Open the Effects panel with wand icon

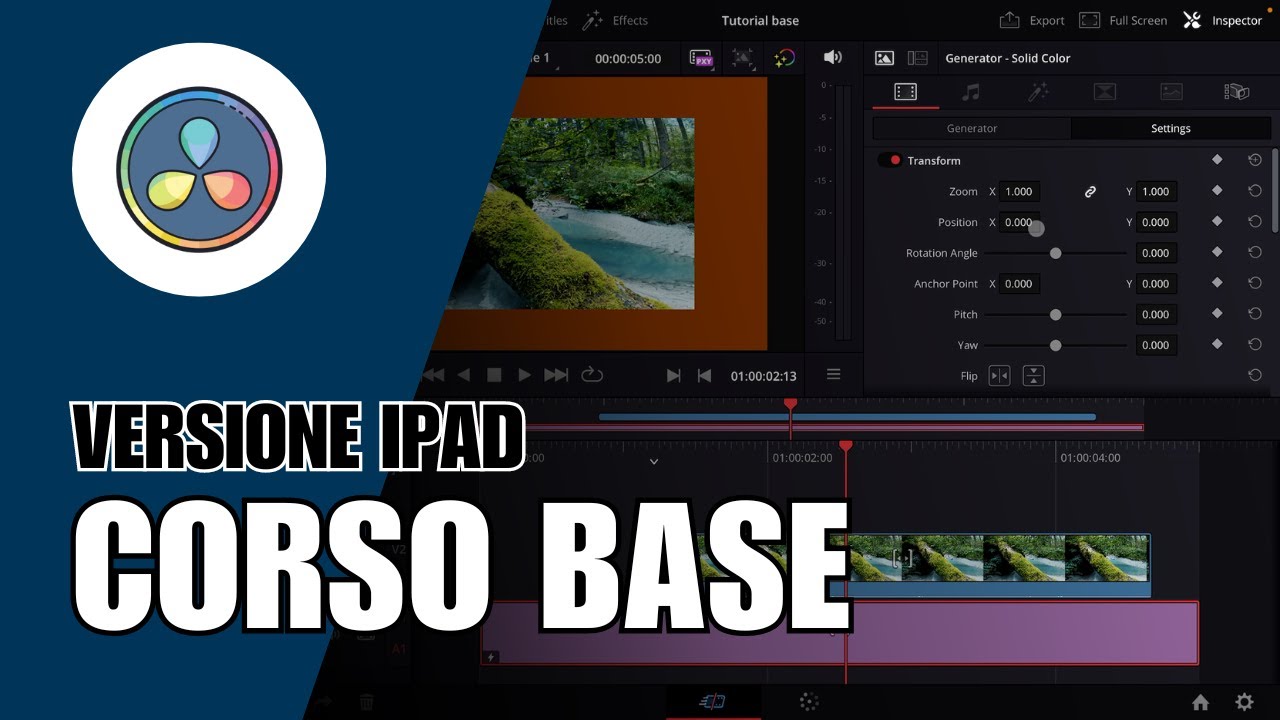(614, 20)
